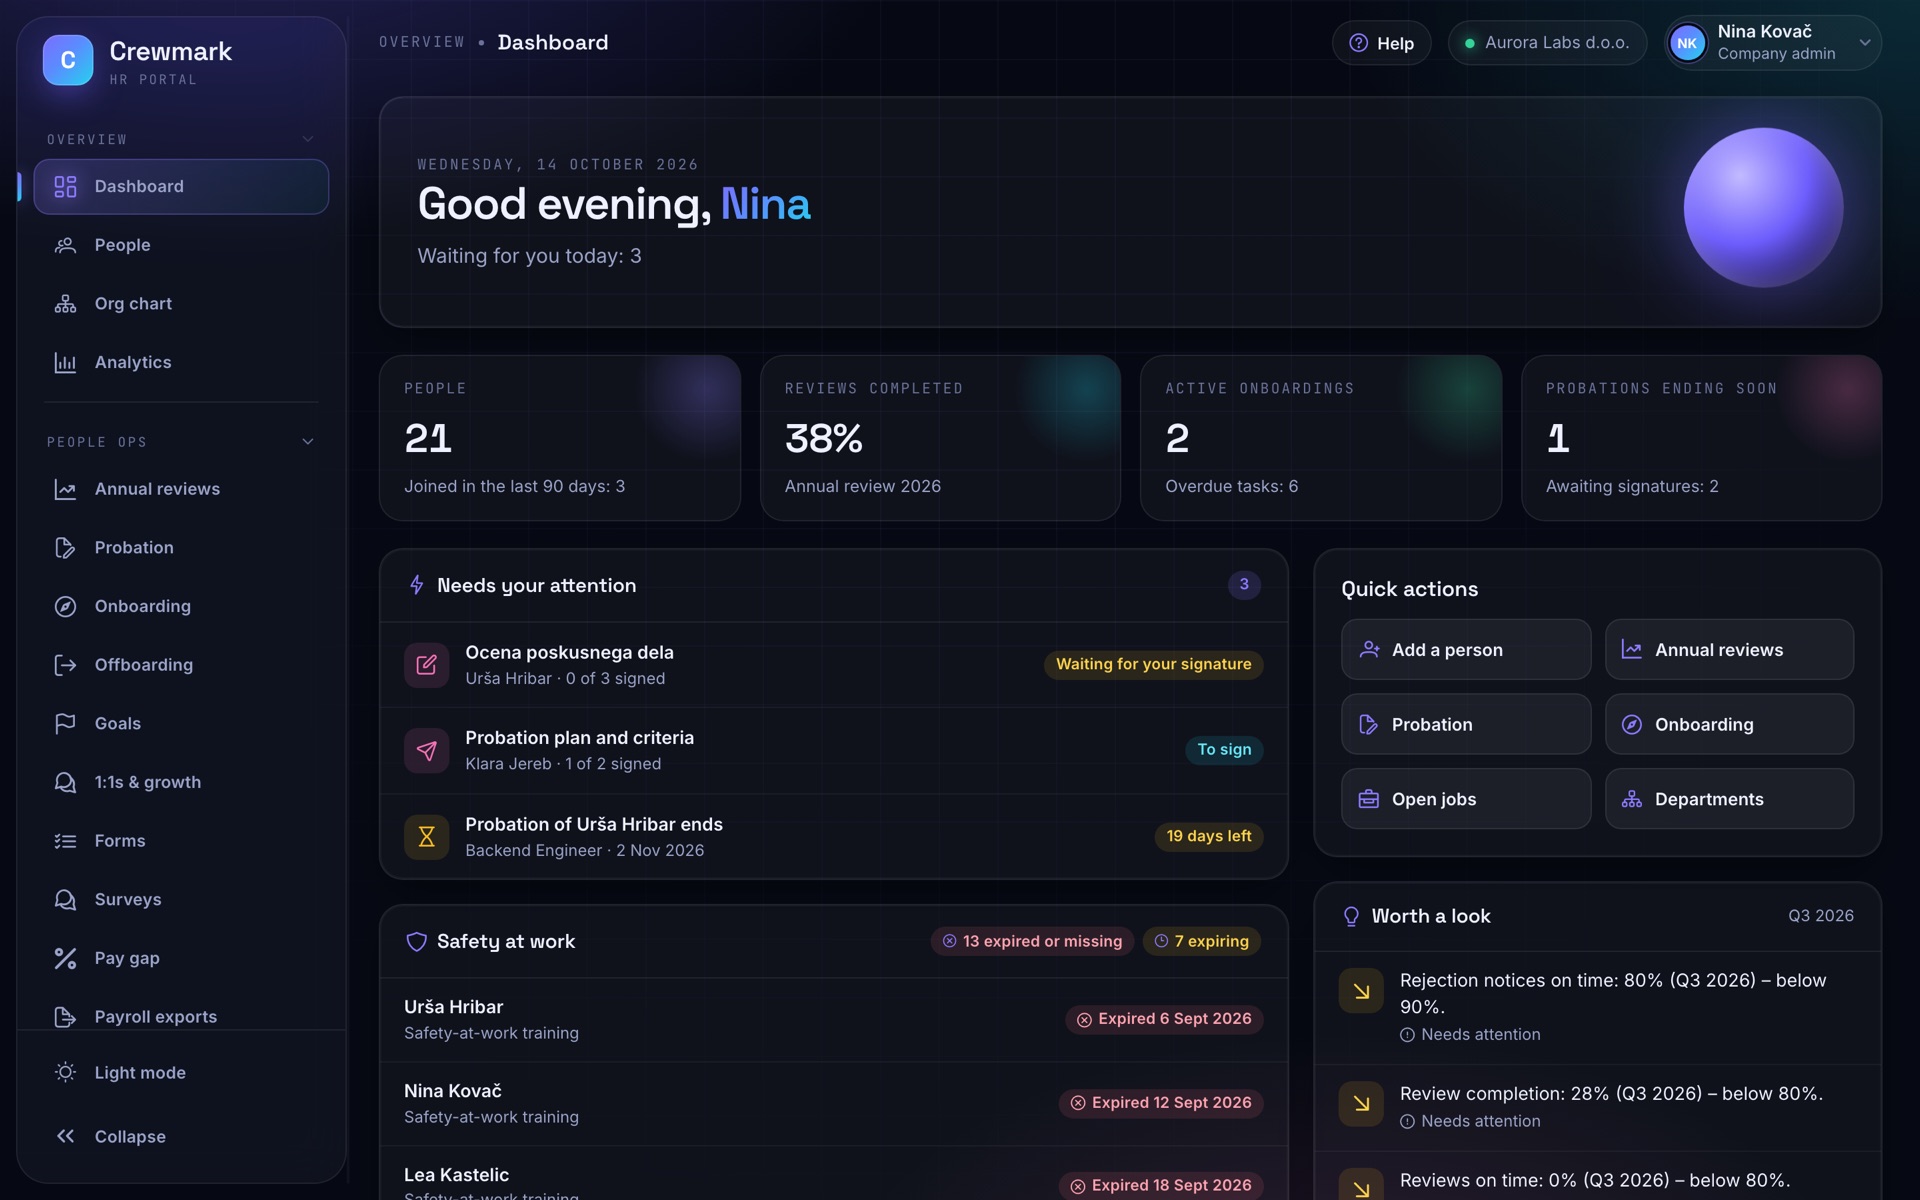Collapse the sidebar with the Collapse button
Screen dimensions: 1920x1200
181,1137
